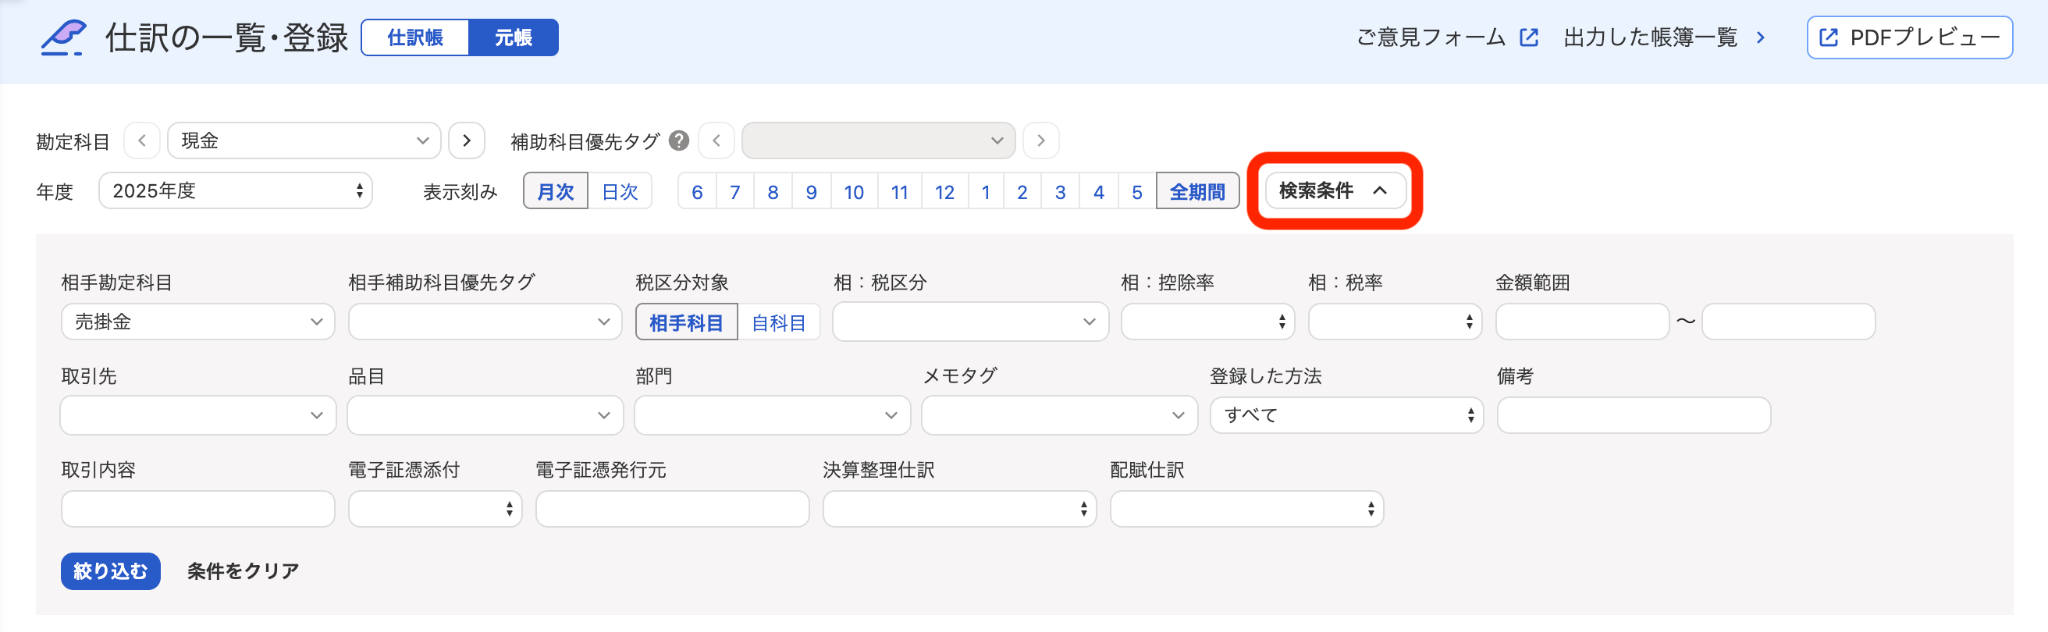2048x632 pixels.
Task: Click the 金額範囲 maximum amount field
Action: point(1789,322)
